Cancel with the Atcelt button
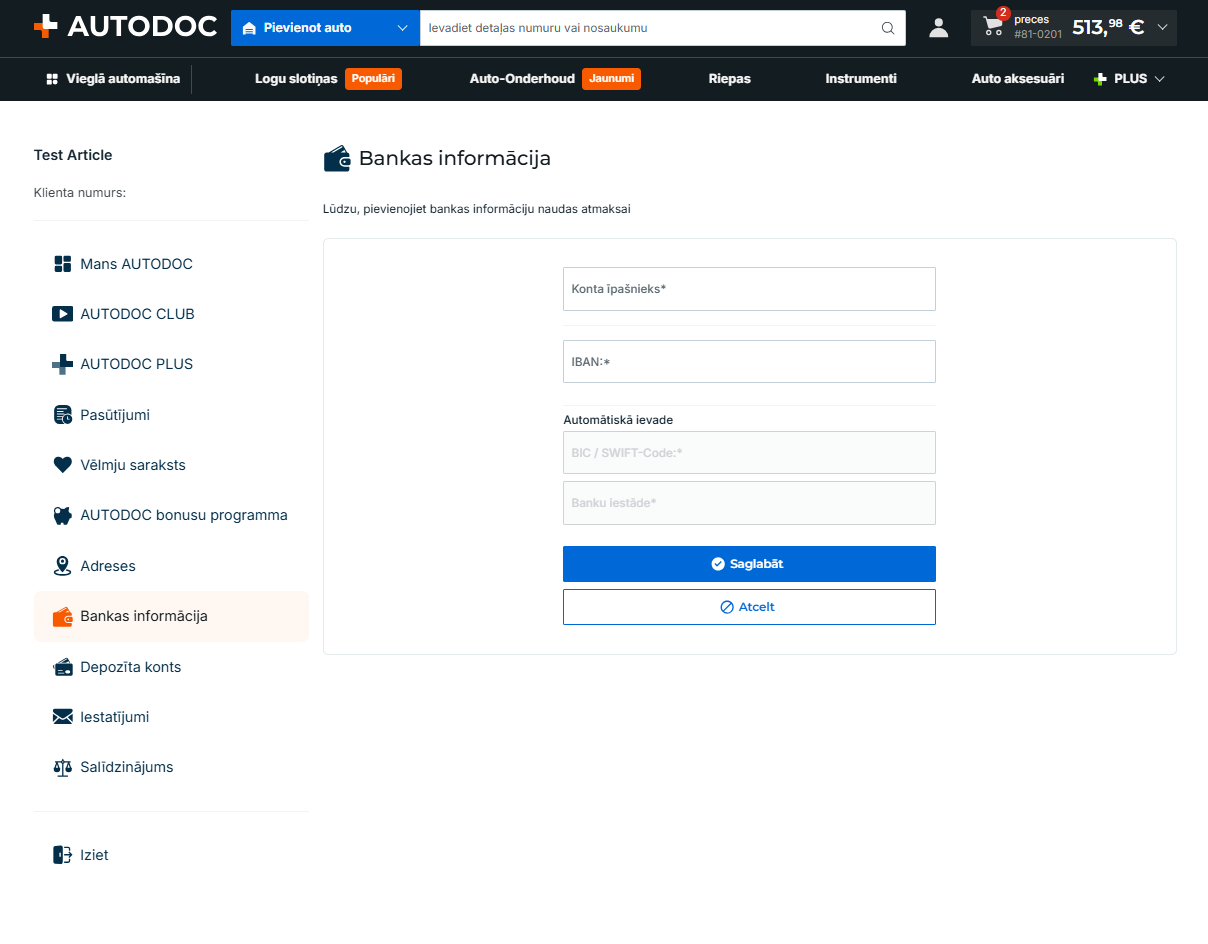1208x944 pixels. (749, 607)
